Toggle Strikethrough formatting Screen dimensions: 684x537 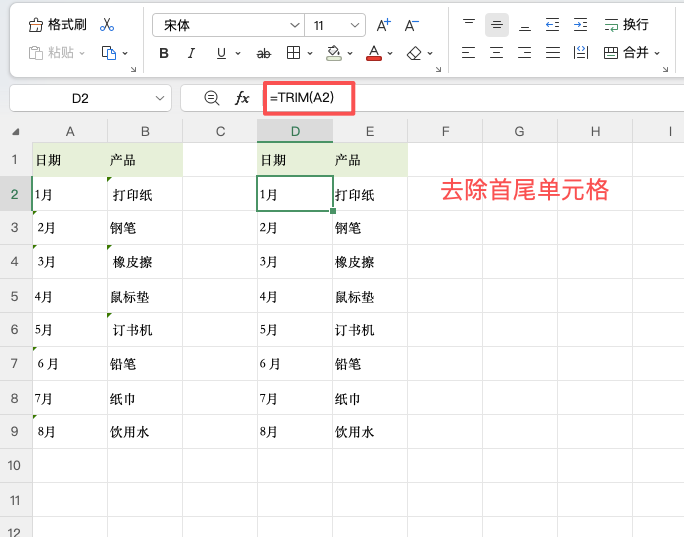tap(263, 53)
